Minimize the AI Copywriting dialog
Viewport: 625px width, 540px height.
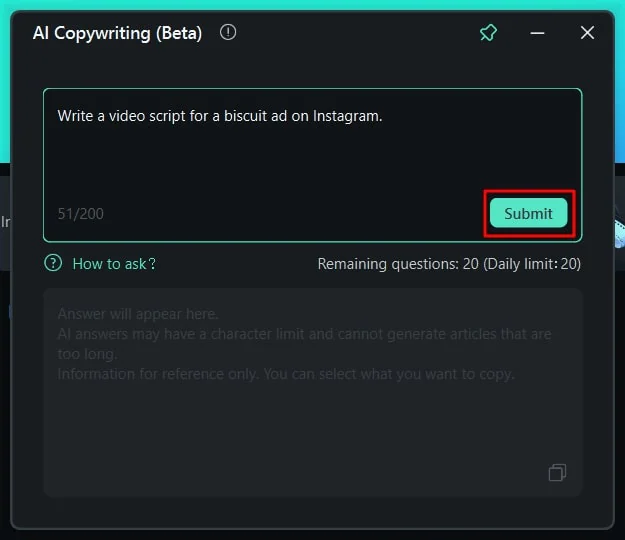click(x=538, y=33)
